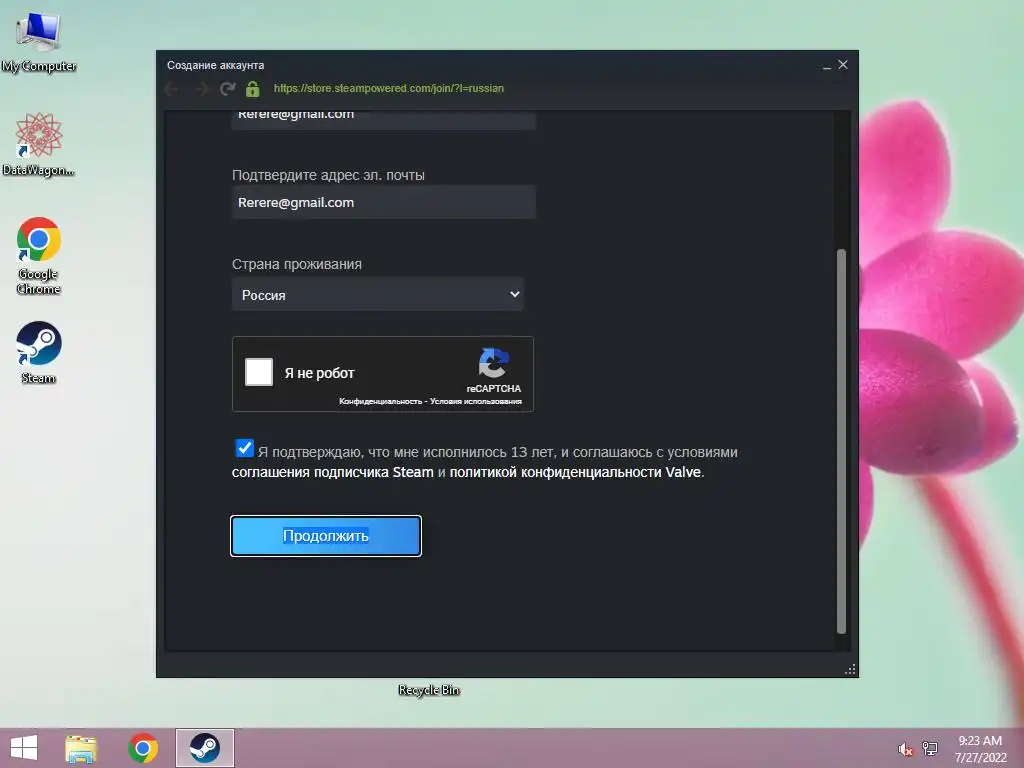Screen dimensions: 1024x768
Task: Select Recycle Bin label on desktop
Action: point(429,690)
